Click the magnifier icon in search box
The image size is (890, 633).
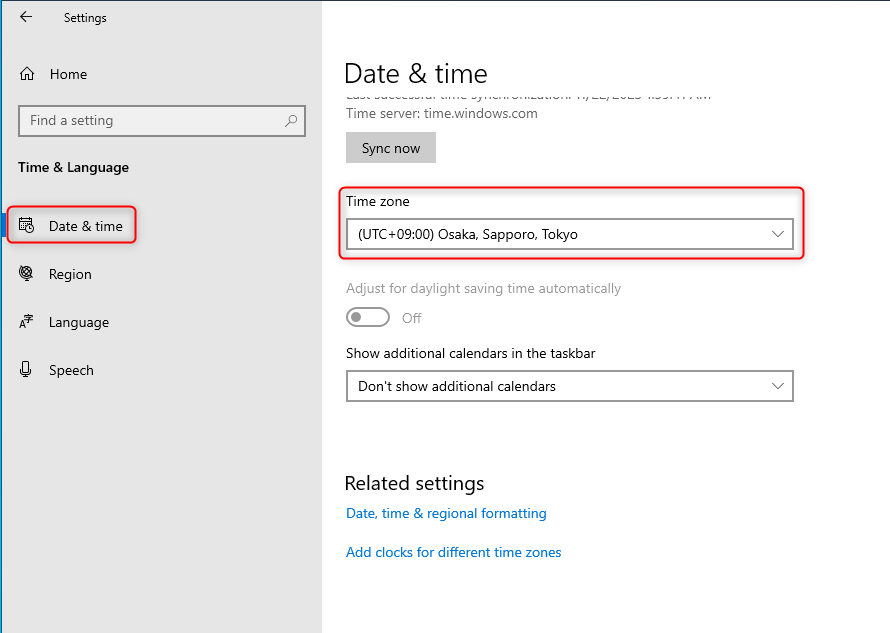(291, 121)
